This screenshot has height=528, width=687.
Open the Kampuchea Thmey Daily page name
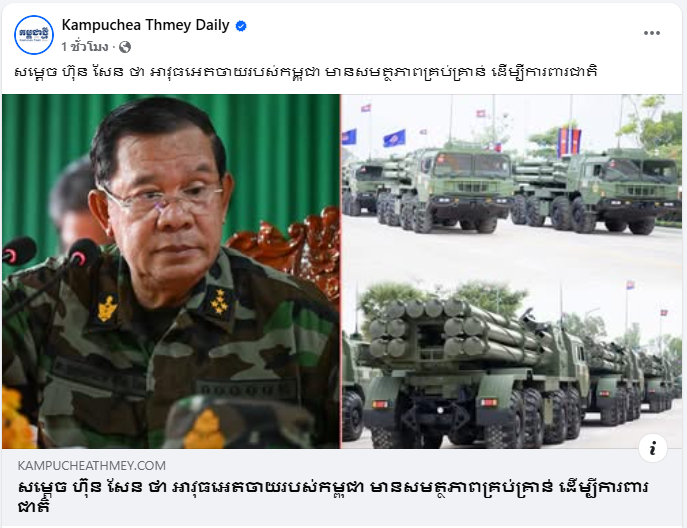[145, 25]
